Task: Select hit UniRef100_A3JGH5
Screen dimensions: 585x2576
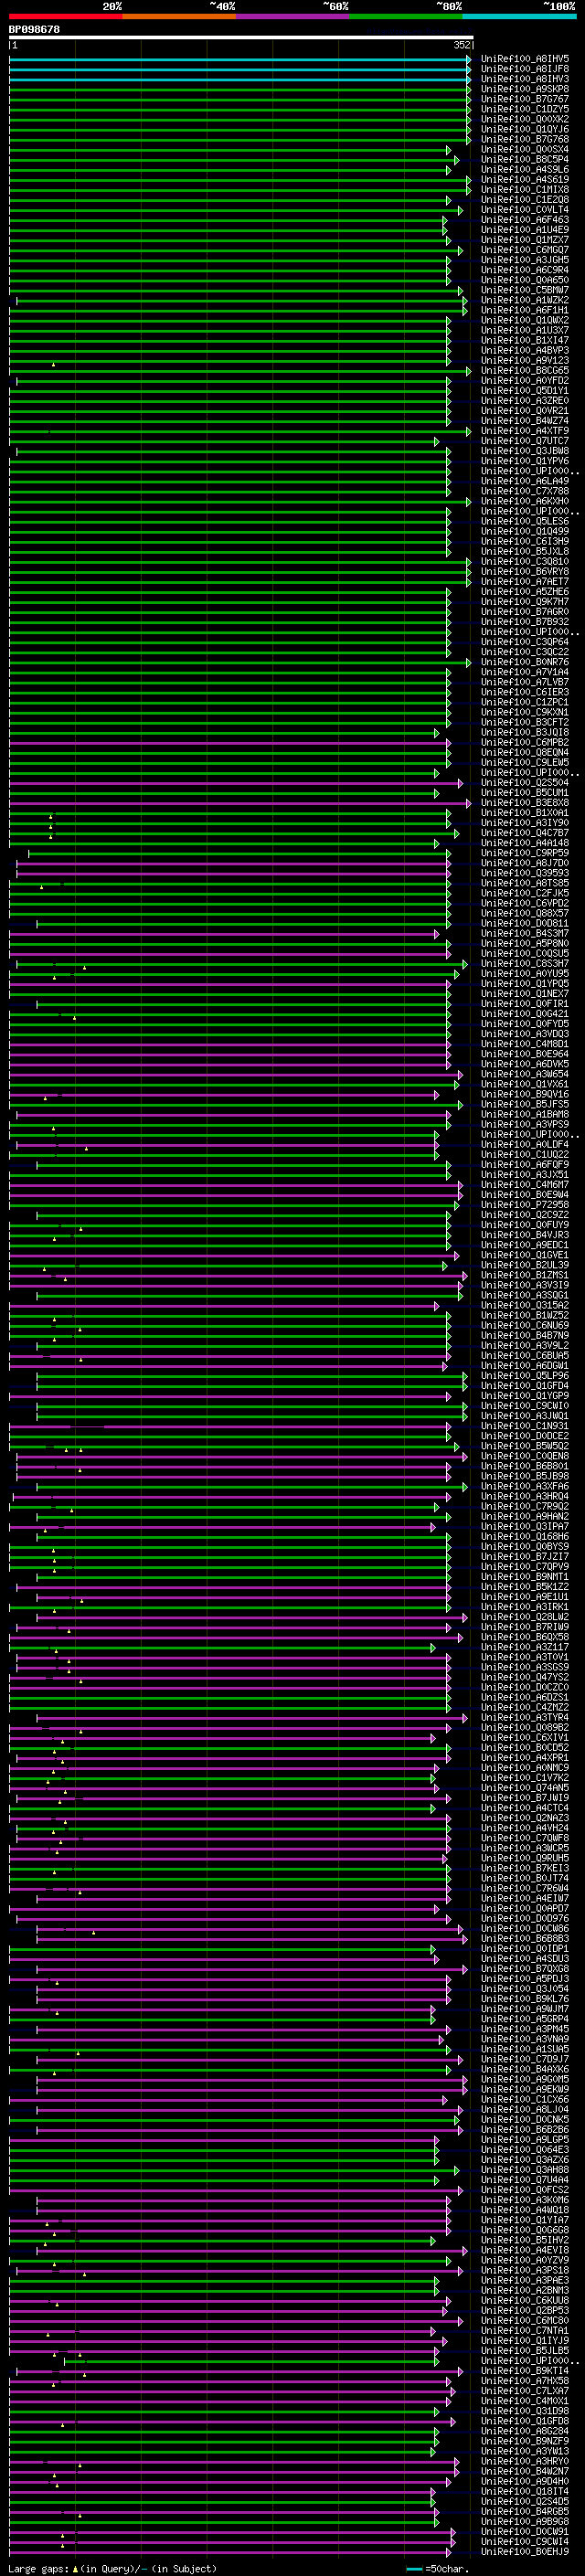Action: (525, 260)
